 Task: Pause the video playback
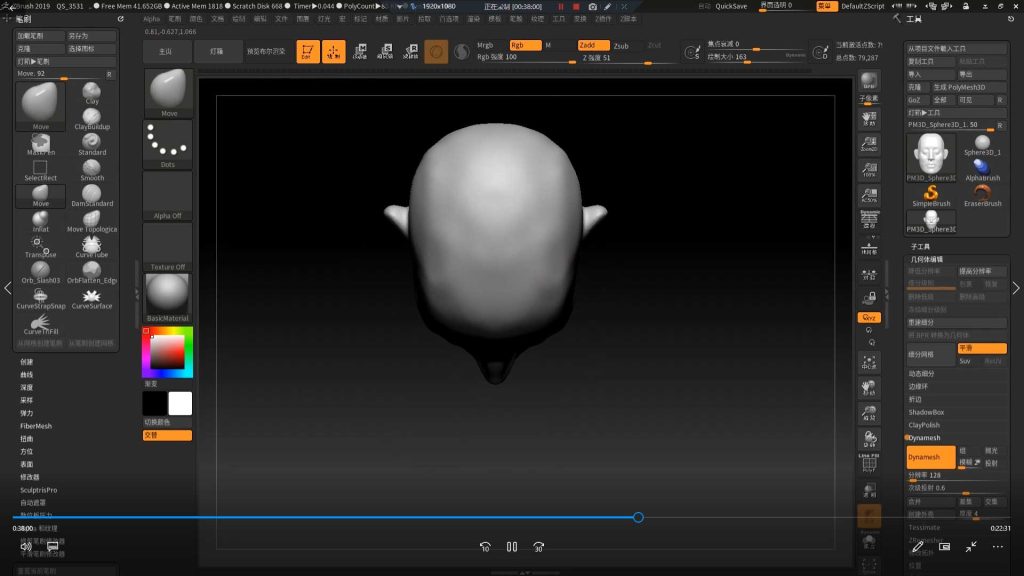tap(511, 547)
